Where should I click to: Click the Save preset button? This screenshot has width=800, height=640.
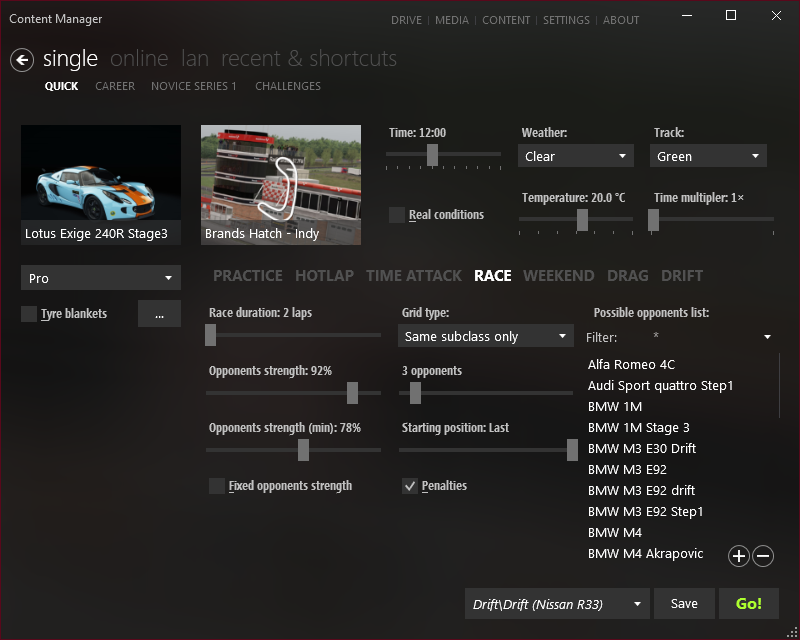(x=684, y=604)
